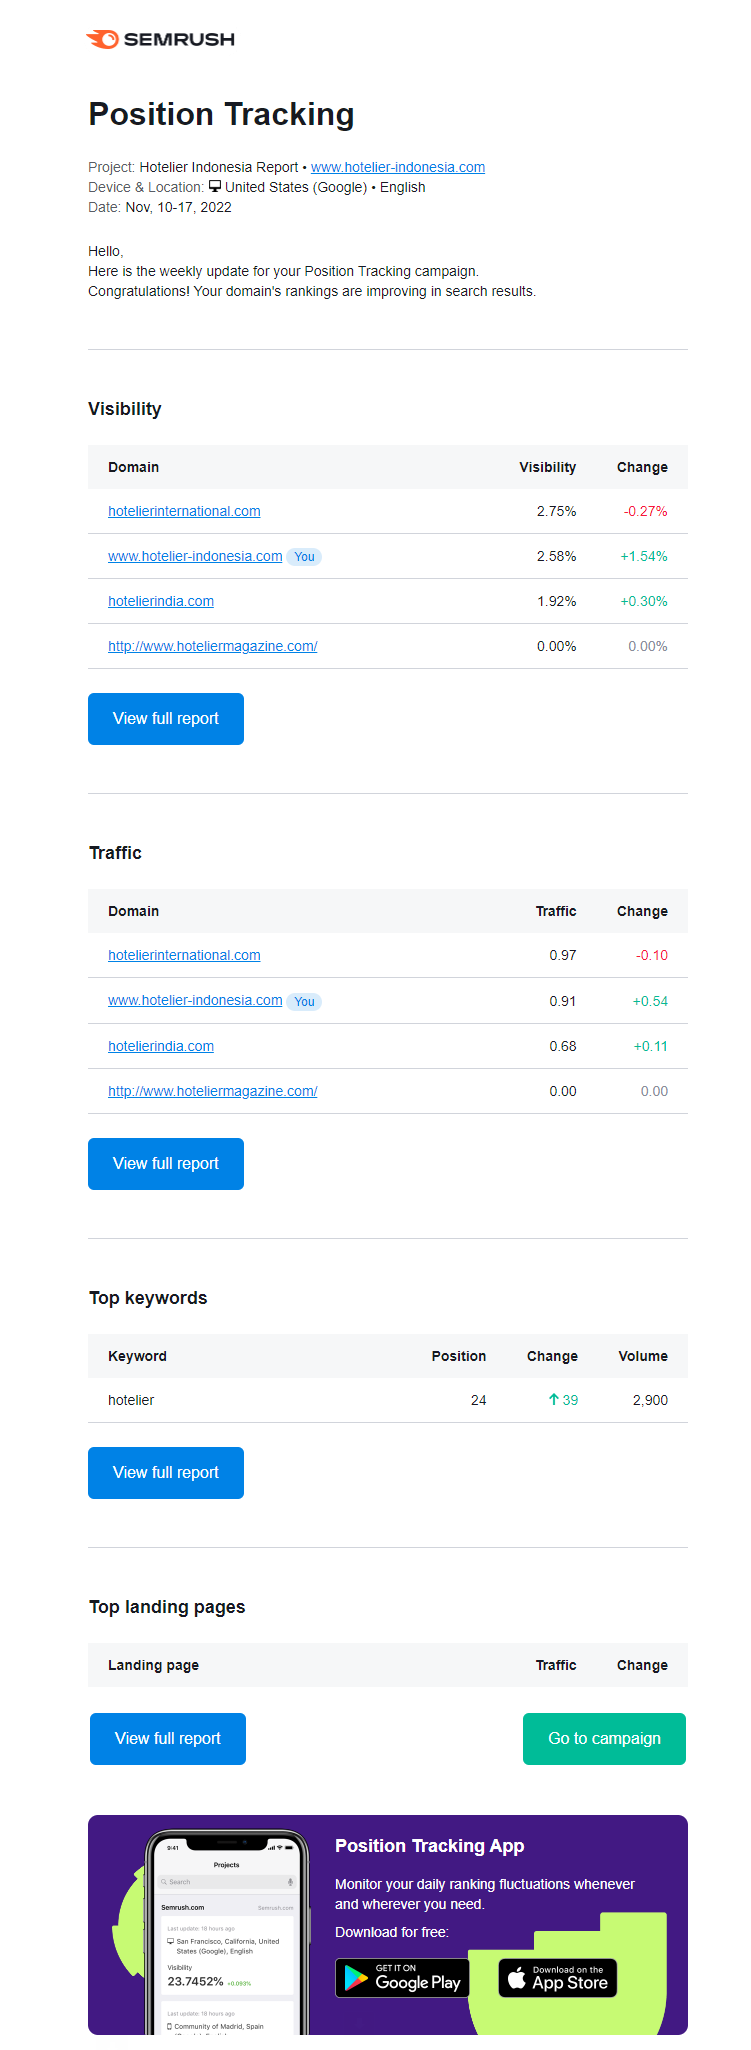Click the You badge in Traffic table
751x2050 pixels.
pyautogui.click(x=304, y=1002)
